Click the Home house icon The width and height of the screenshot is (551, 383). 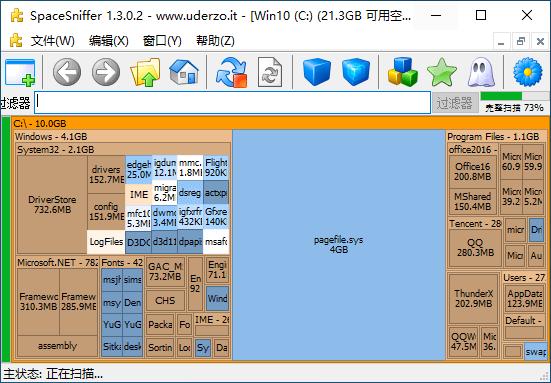(x=184, y=72)
